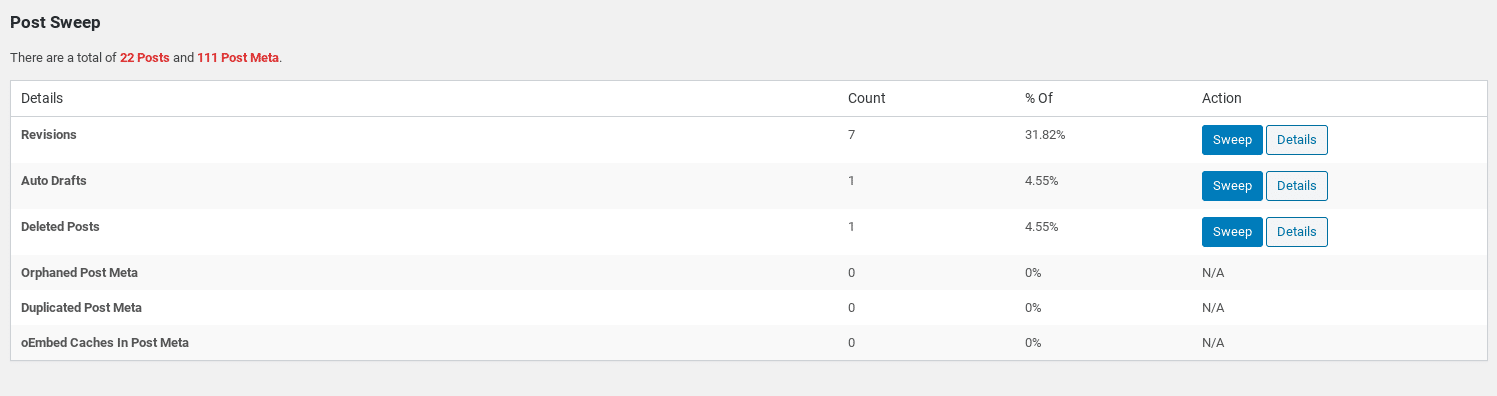Select the Orphaned Post Meta row
Image resolution: width=1497 pixels, height=396 pixels.
coord(747,272)
